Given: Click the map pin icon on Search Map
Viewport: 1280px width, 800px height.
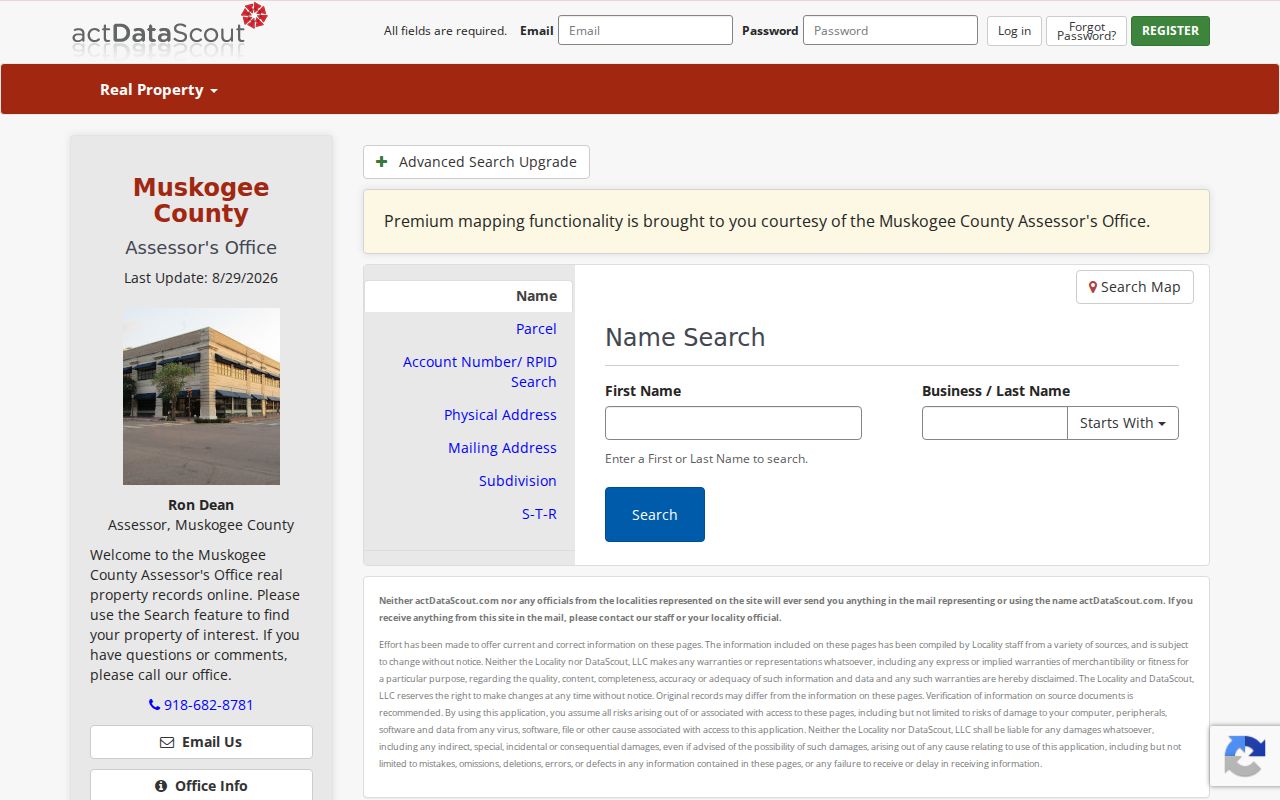Looking at the screenshot, I should (1093, 287).
